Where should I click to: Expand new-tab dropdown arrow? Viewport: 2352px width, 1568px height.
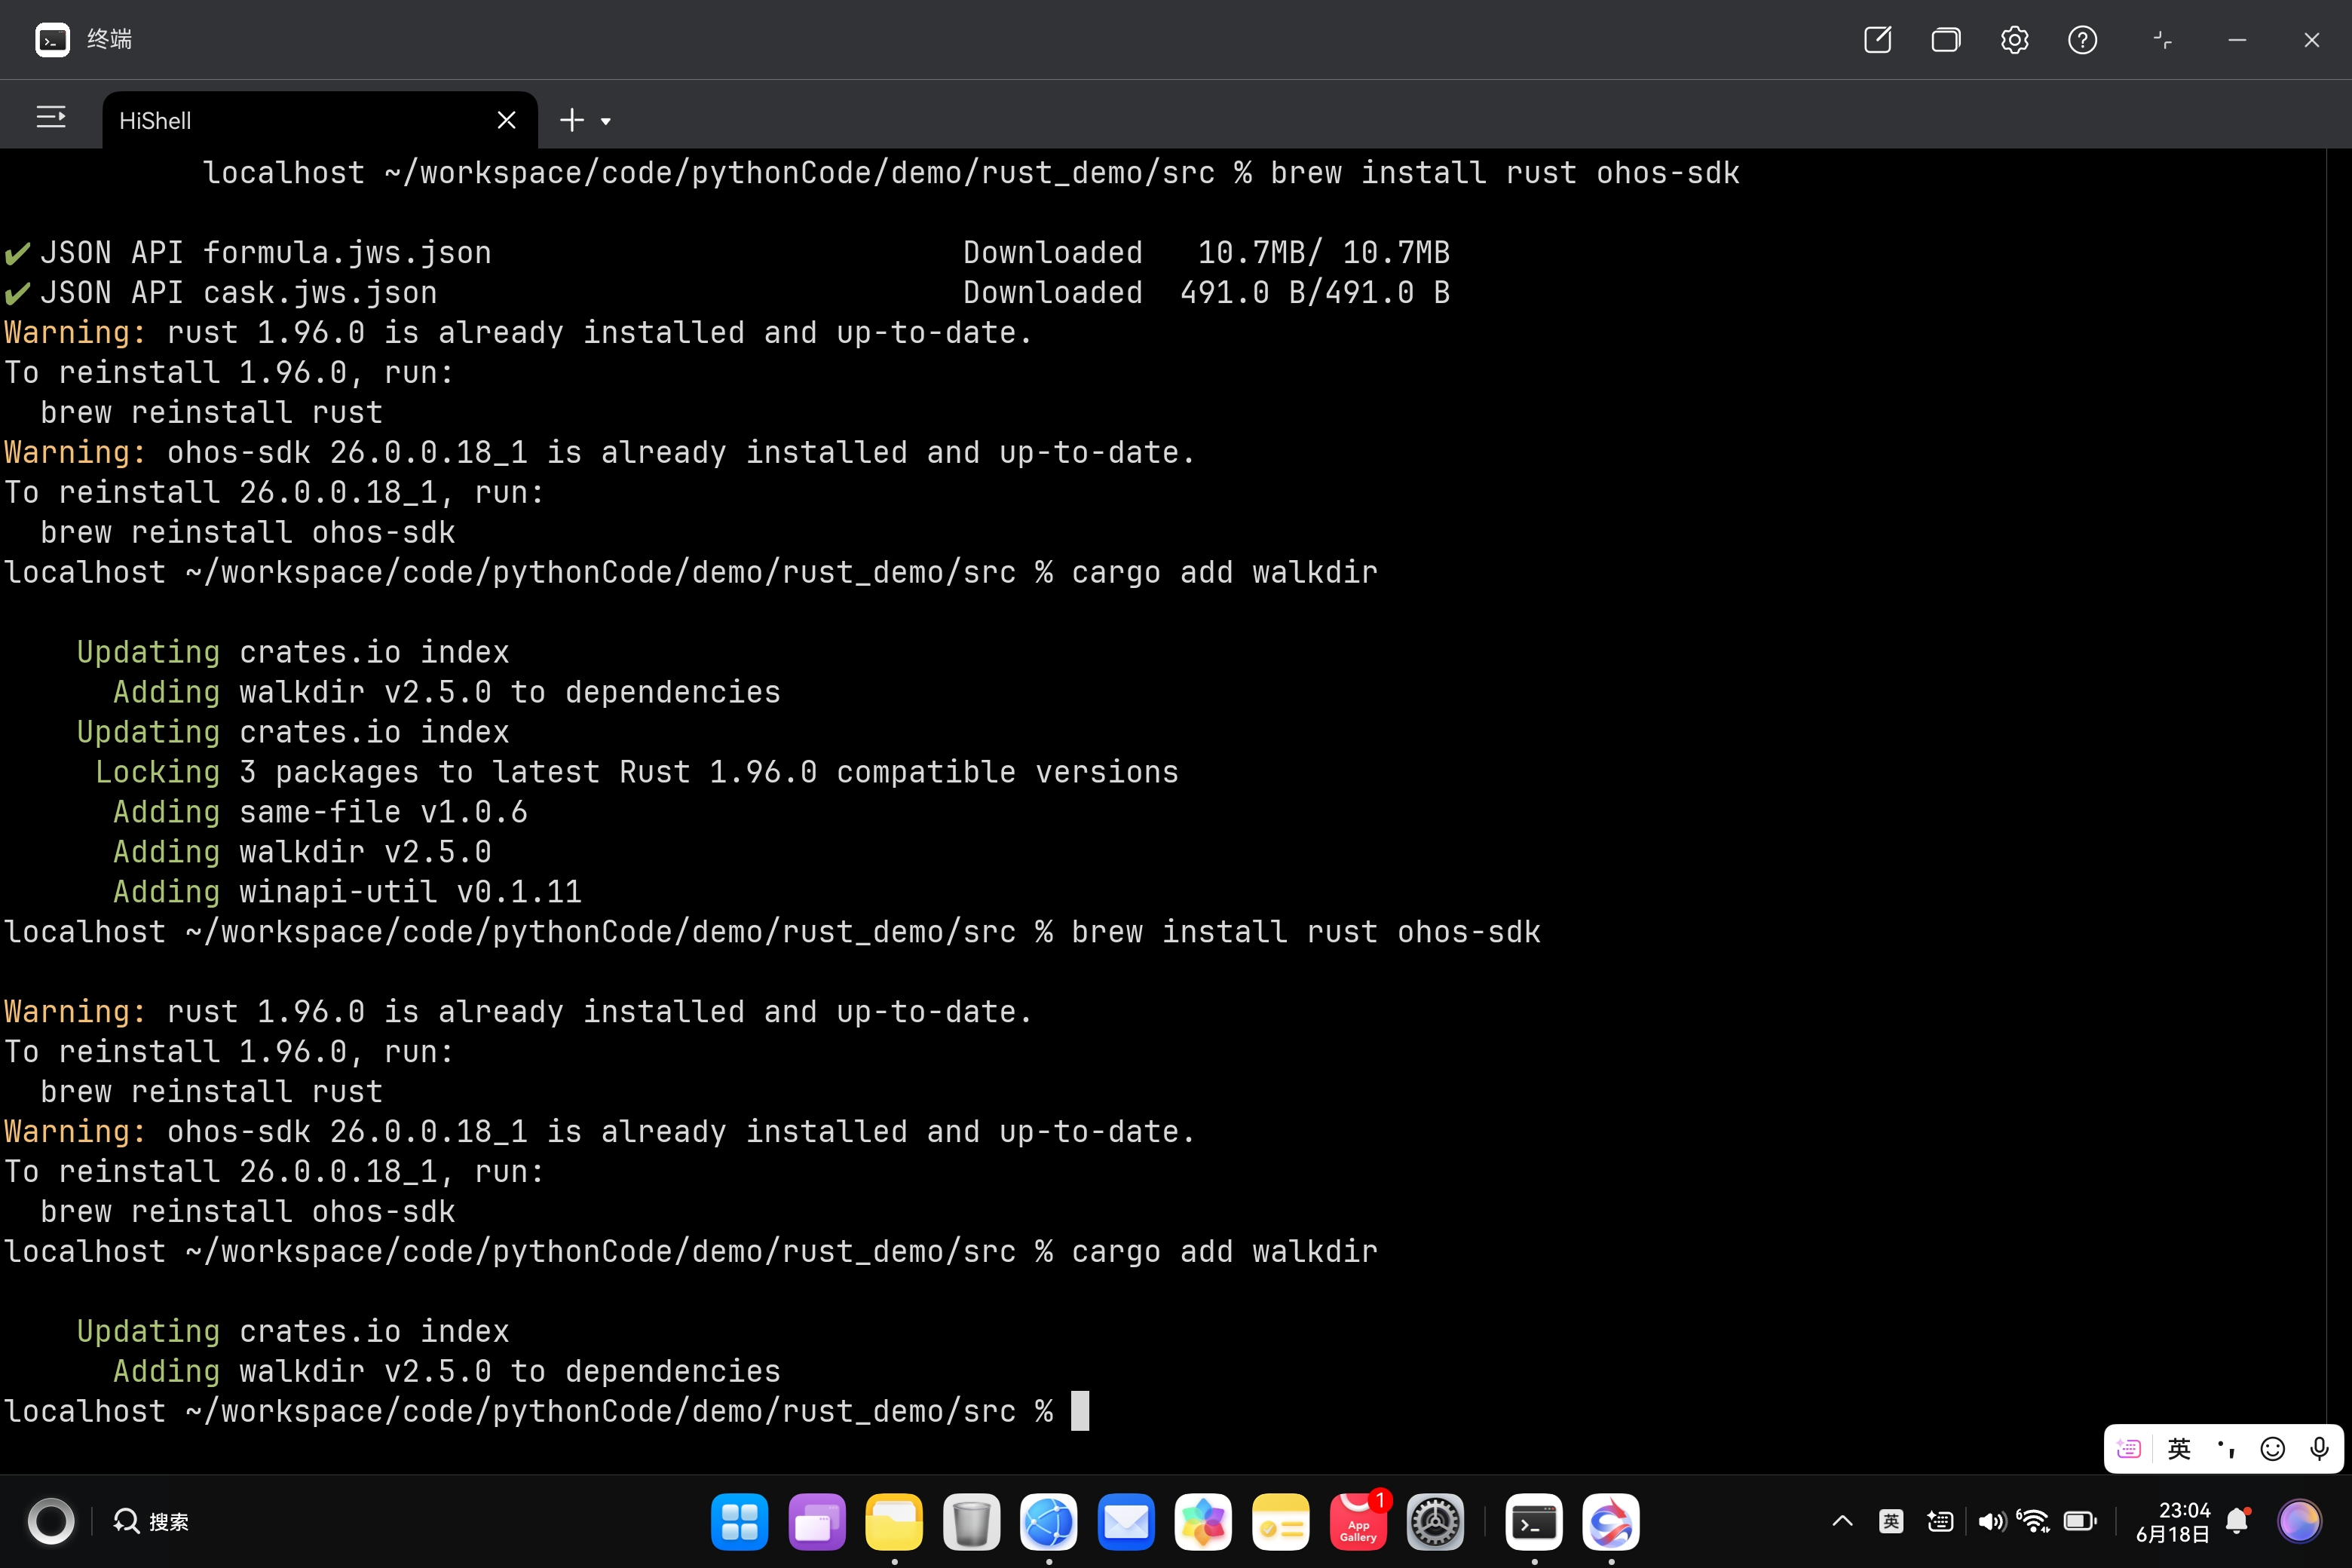(606, 121)
